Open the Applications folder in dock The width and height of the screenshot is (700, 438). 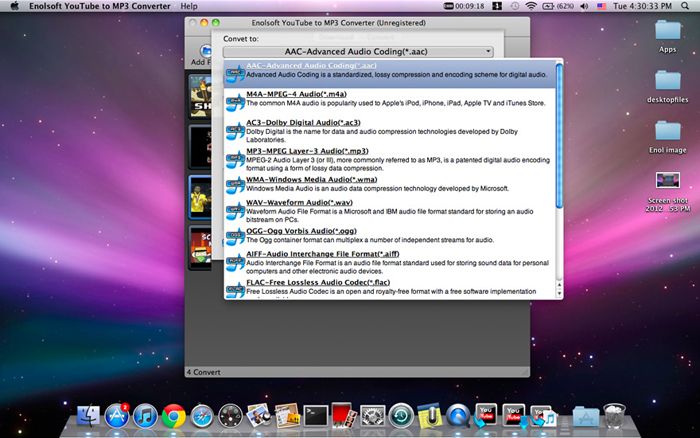[x=586, y=417]
